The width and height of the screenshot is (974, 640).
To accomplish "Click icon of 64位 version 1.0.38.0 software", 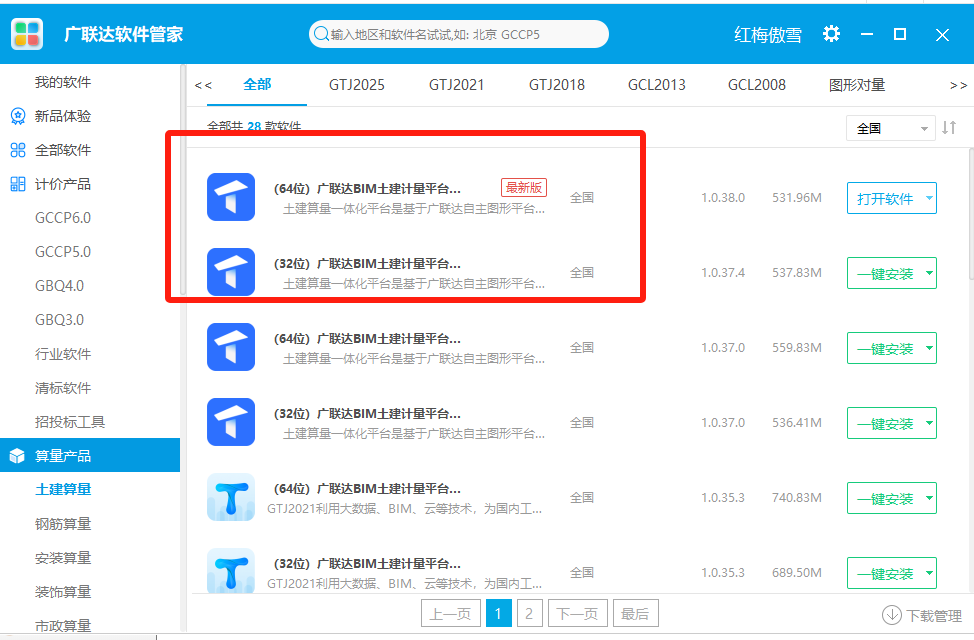I will (x=231, y=197).
